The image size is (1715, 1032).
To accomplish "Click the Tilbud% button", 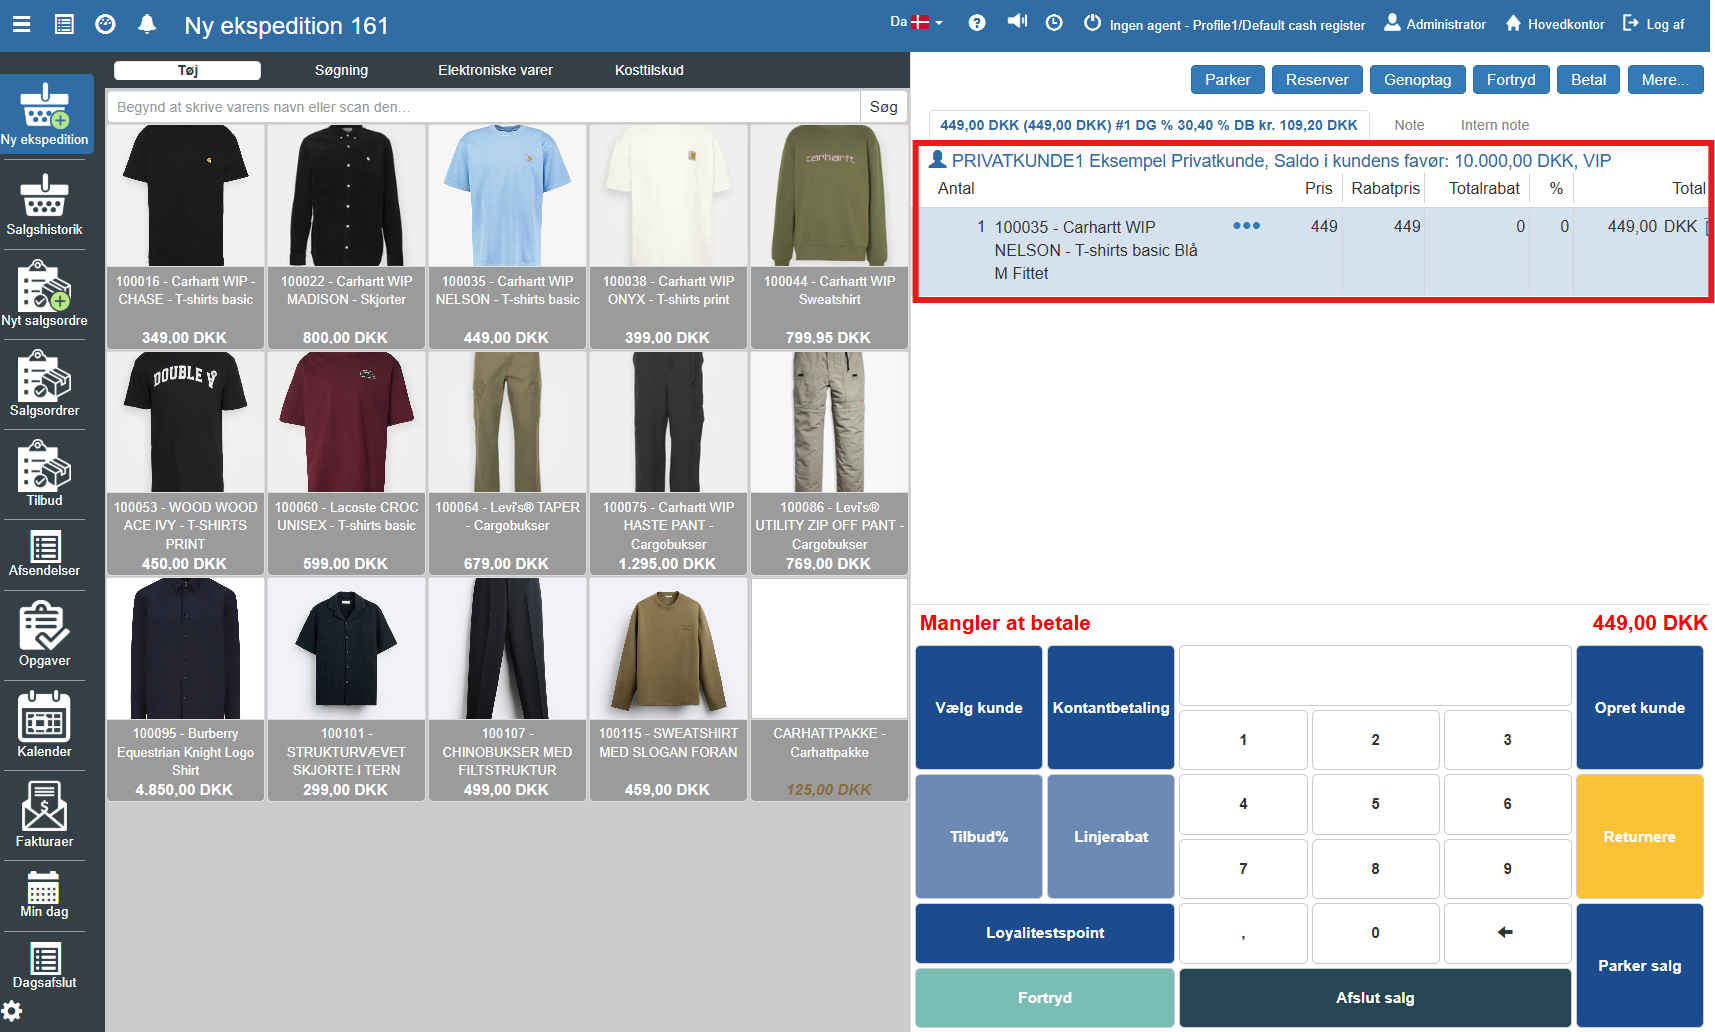I will click(x=979, y=837).
